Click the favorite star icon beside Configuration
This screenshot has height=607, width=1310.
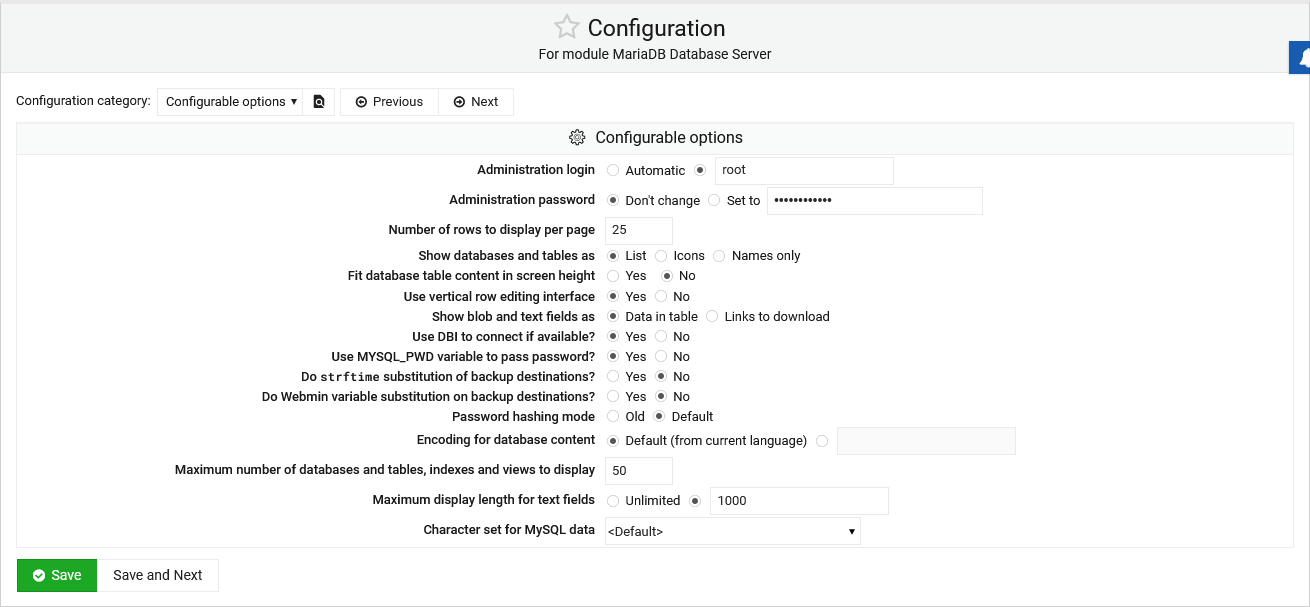coord(566,28)
